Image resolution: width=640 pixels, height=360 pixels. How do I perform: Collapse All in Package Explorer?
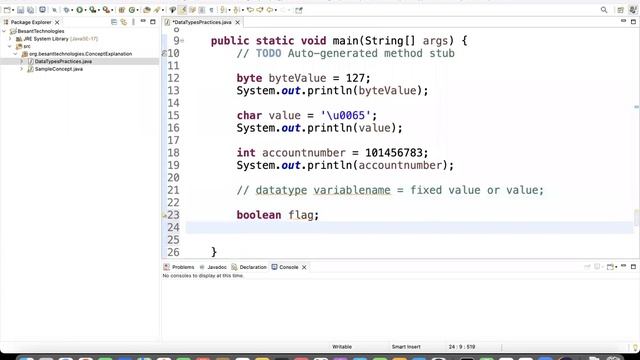114,22
